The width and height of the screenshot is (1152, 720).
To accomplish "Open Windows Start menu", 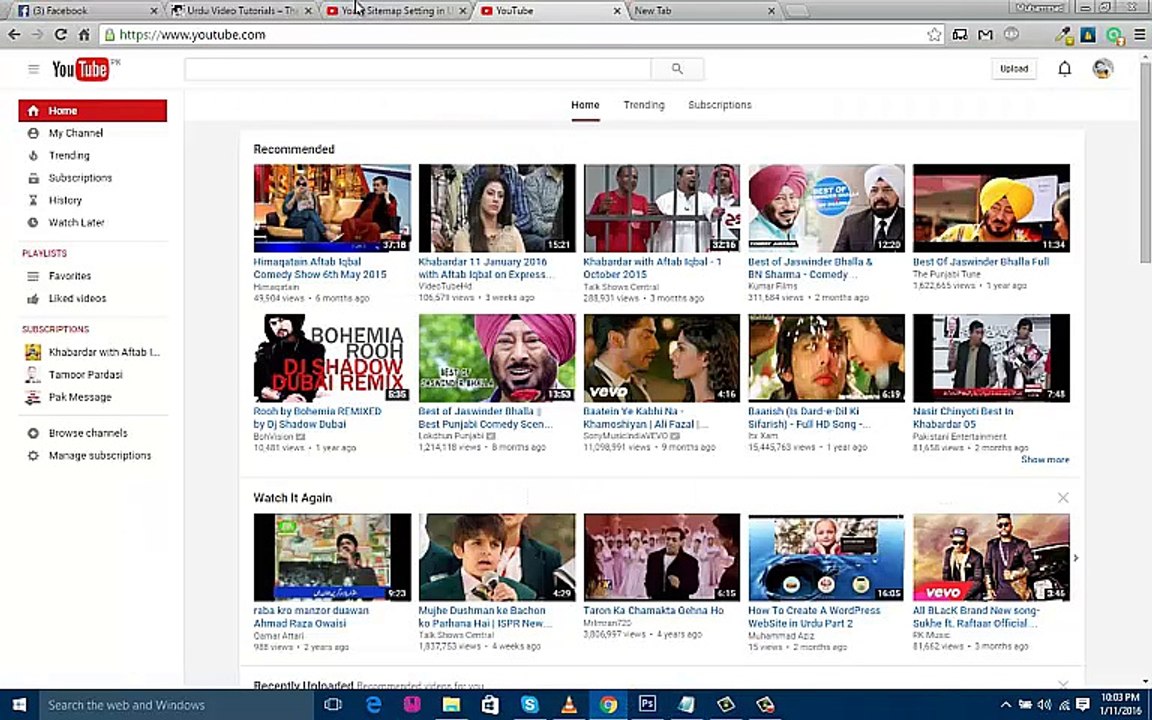I will click(19, 705).
